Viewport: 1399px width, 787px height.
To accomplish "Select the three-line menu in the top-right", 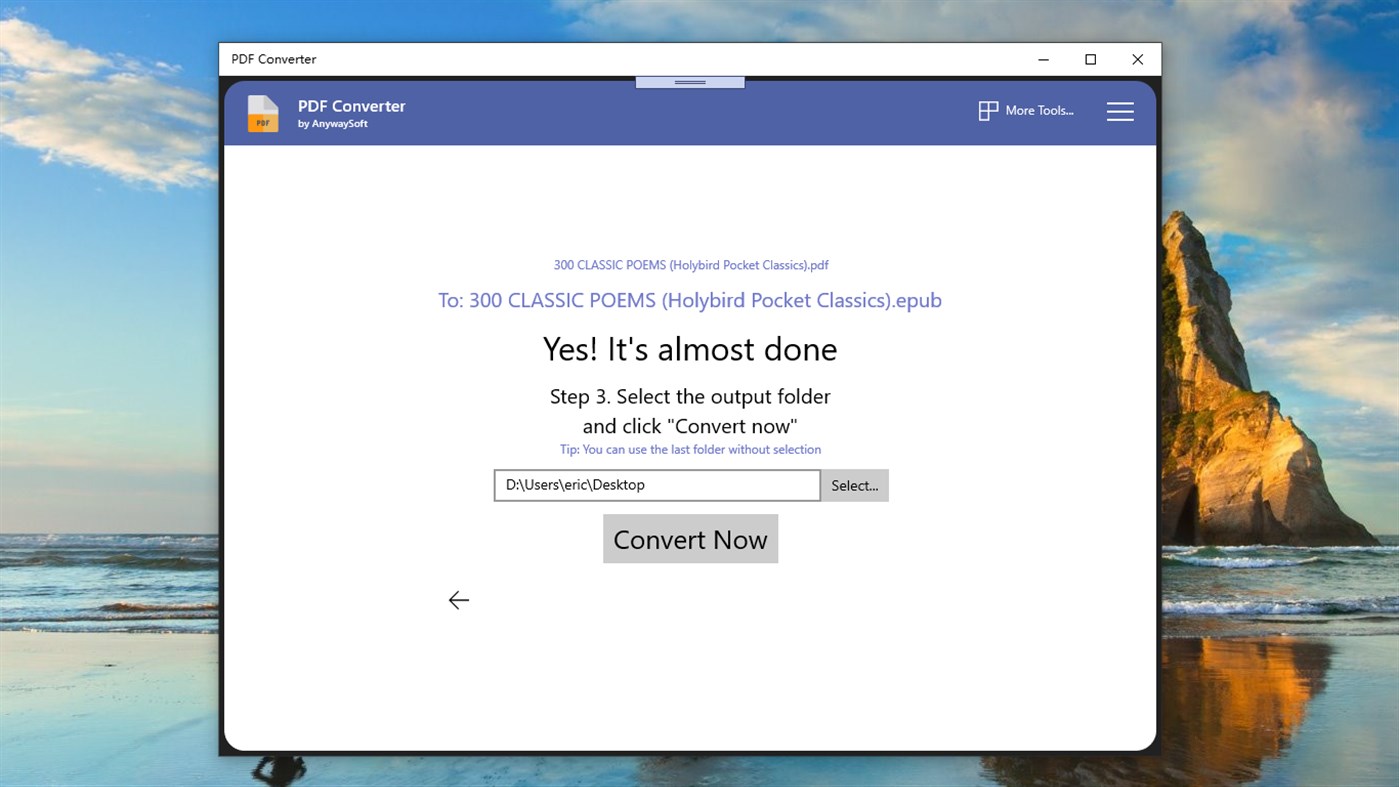I will point(1120,112).
